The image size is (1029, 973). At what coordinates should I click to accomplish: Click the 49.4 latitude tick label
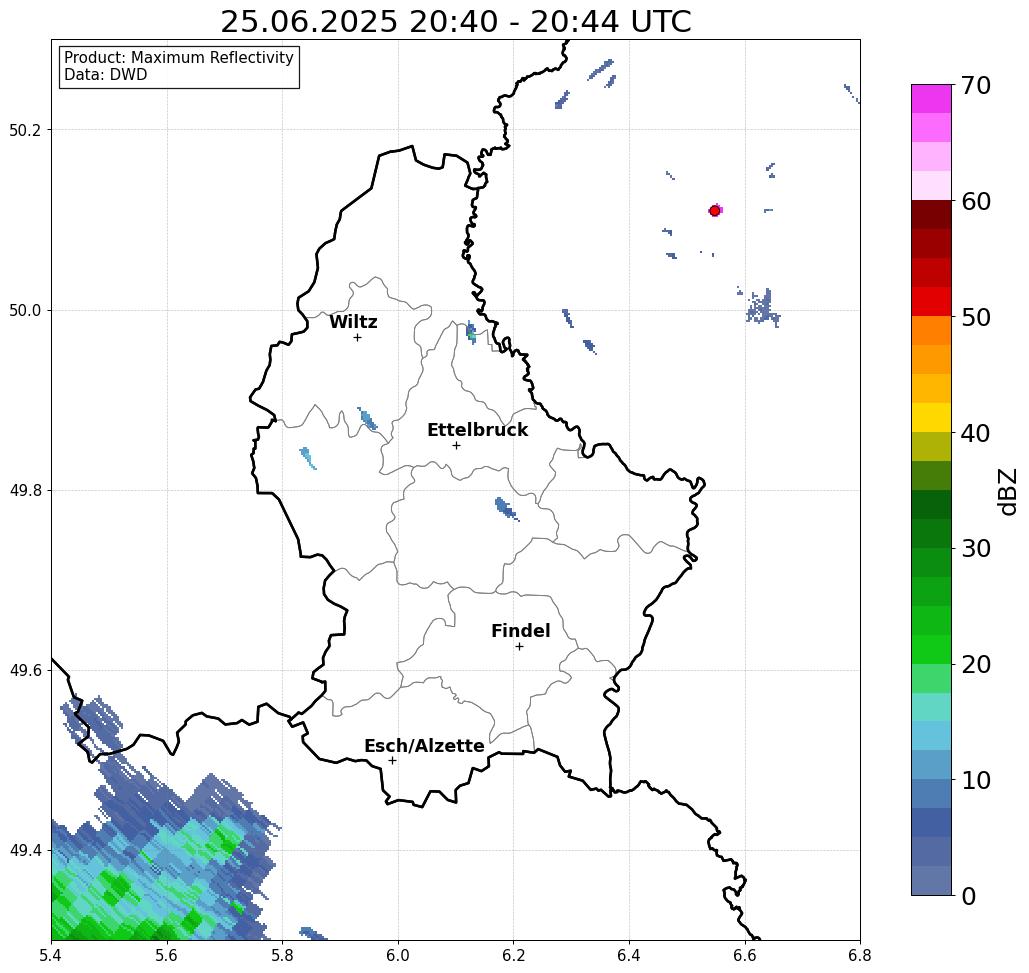click(25, 851)
